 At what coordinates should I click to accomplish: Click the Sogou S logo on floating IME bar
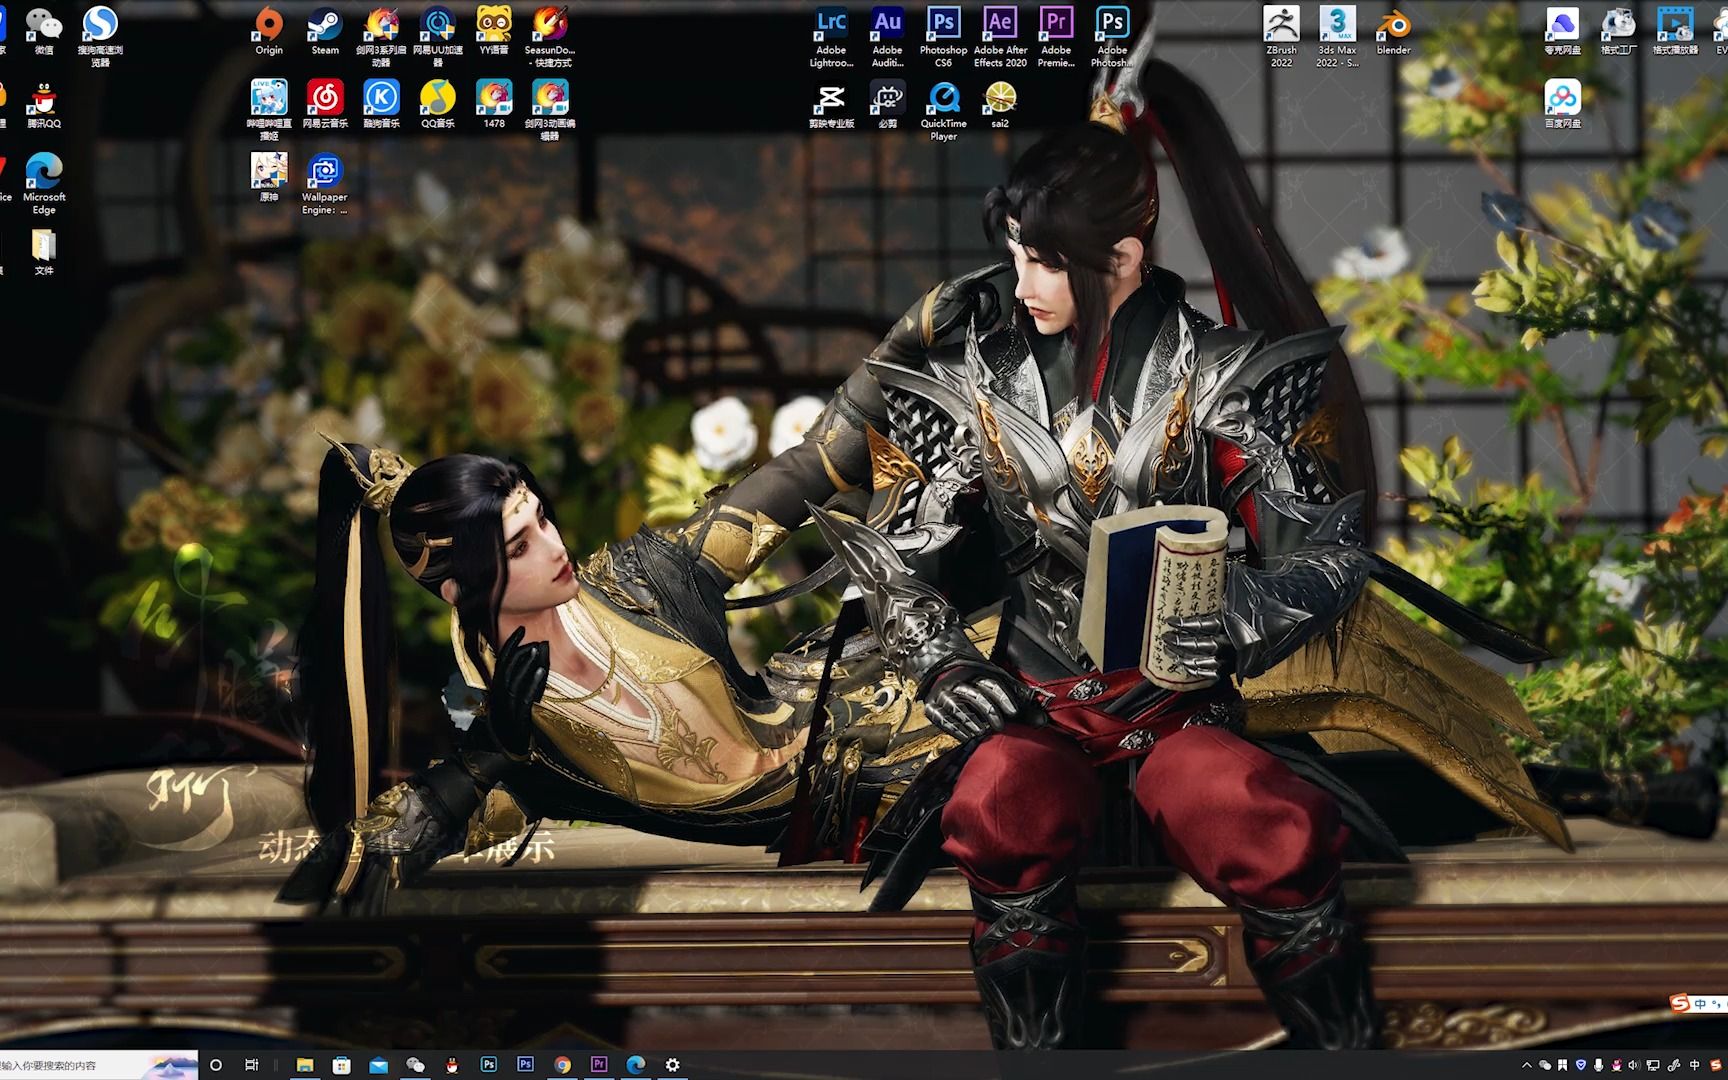click(1681, 1003)
